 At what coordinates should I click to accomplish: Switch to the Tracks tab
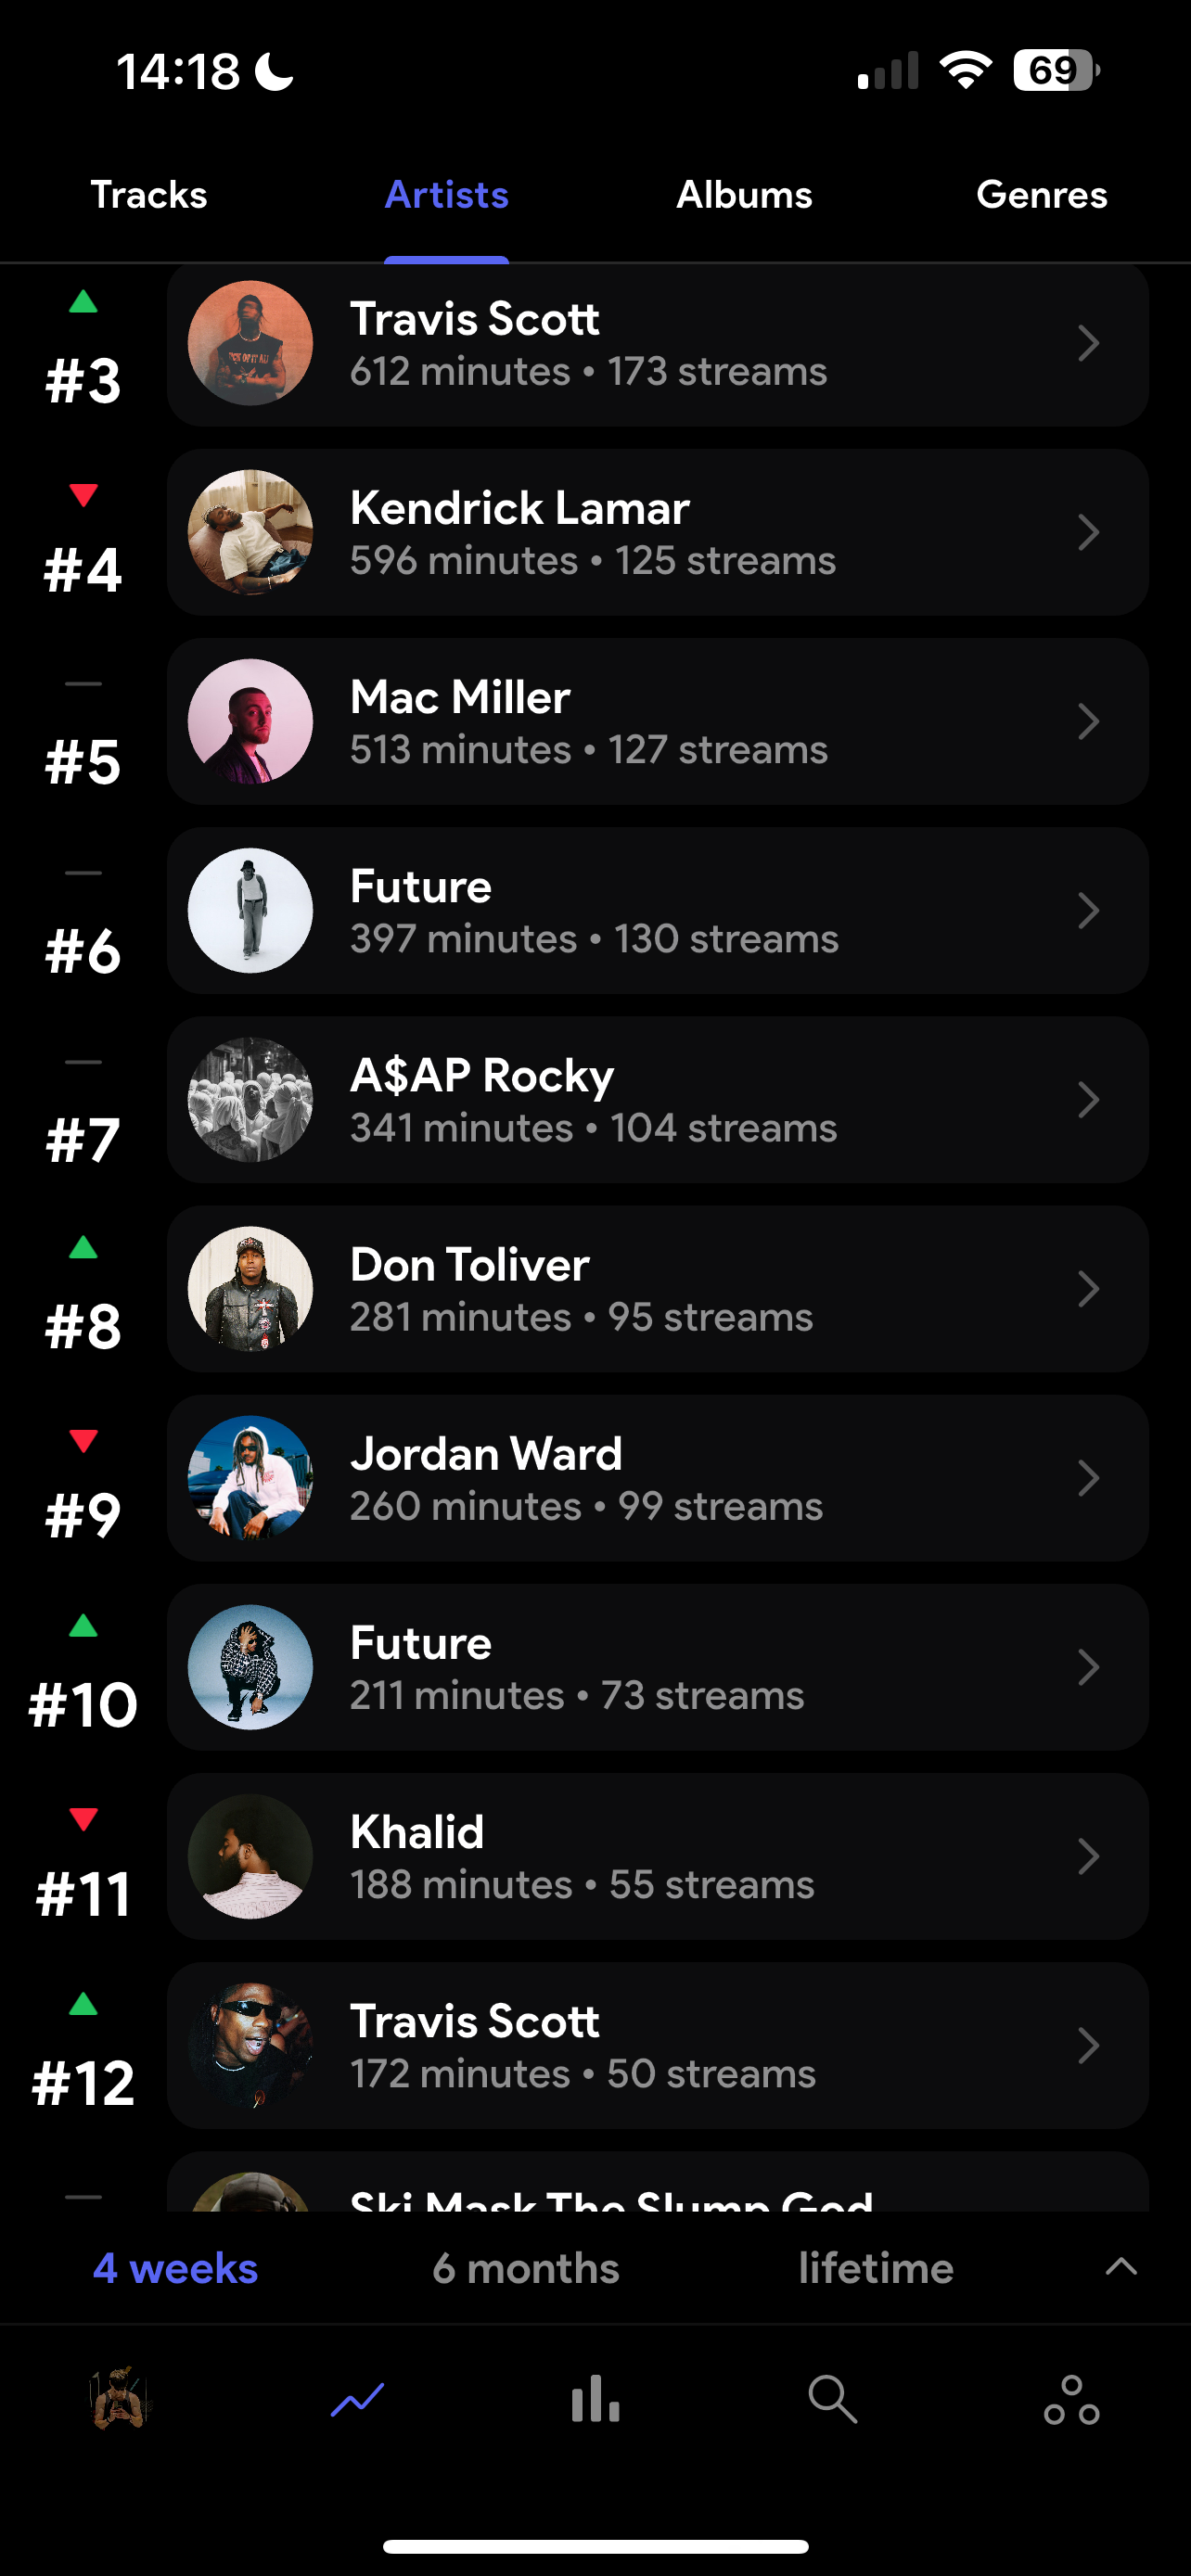(x=149, y=195)
